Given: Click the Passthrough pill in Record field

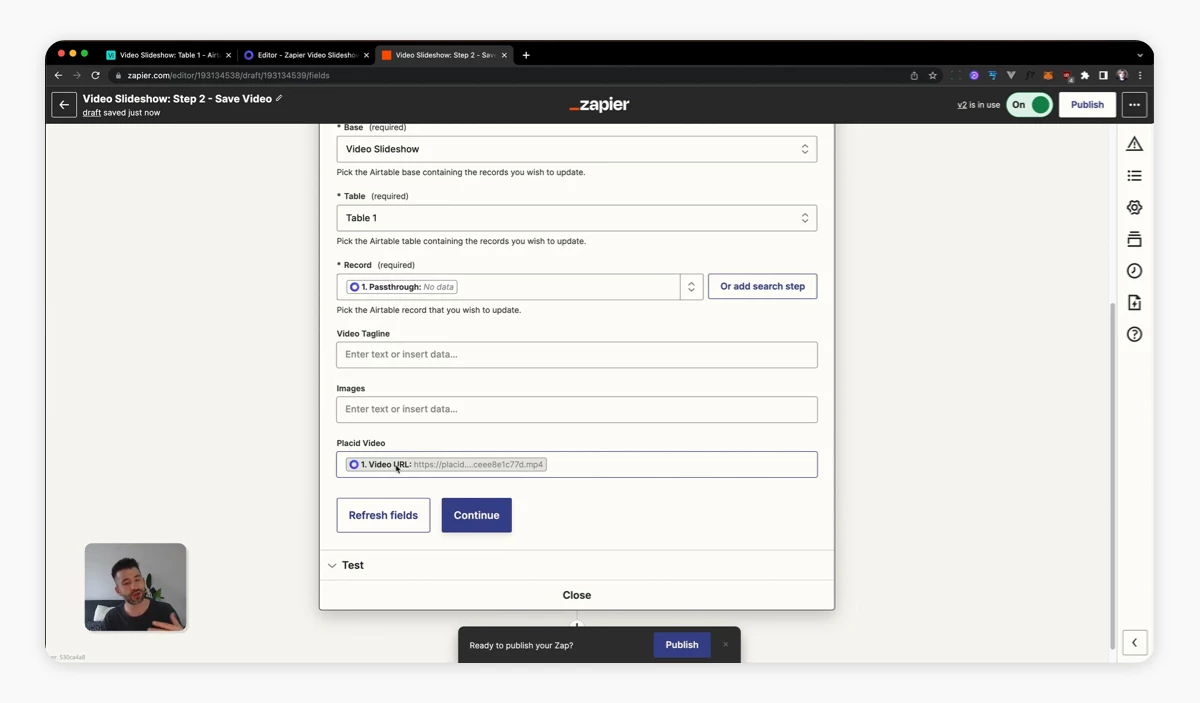Looking at the screenshot, I should pos(401,287).
